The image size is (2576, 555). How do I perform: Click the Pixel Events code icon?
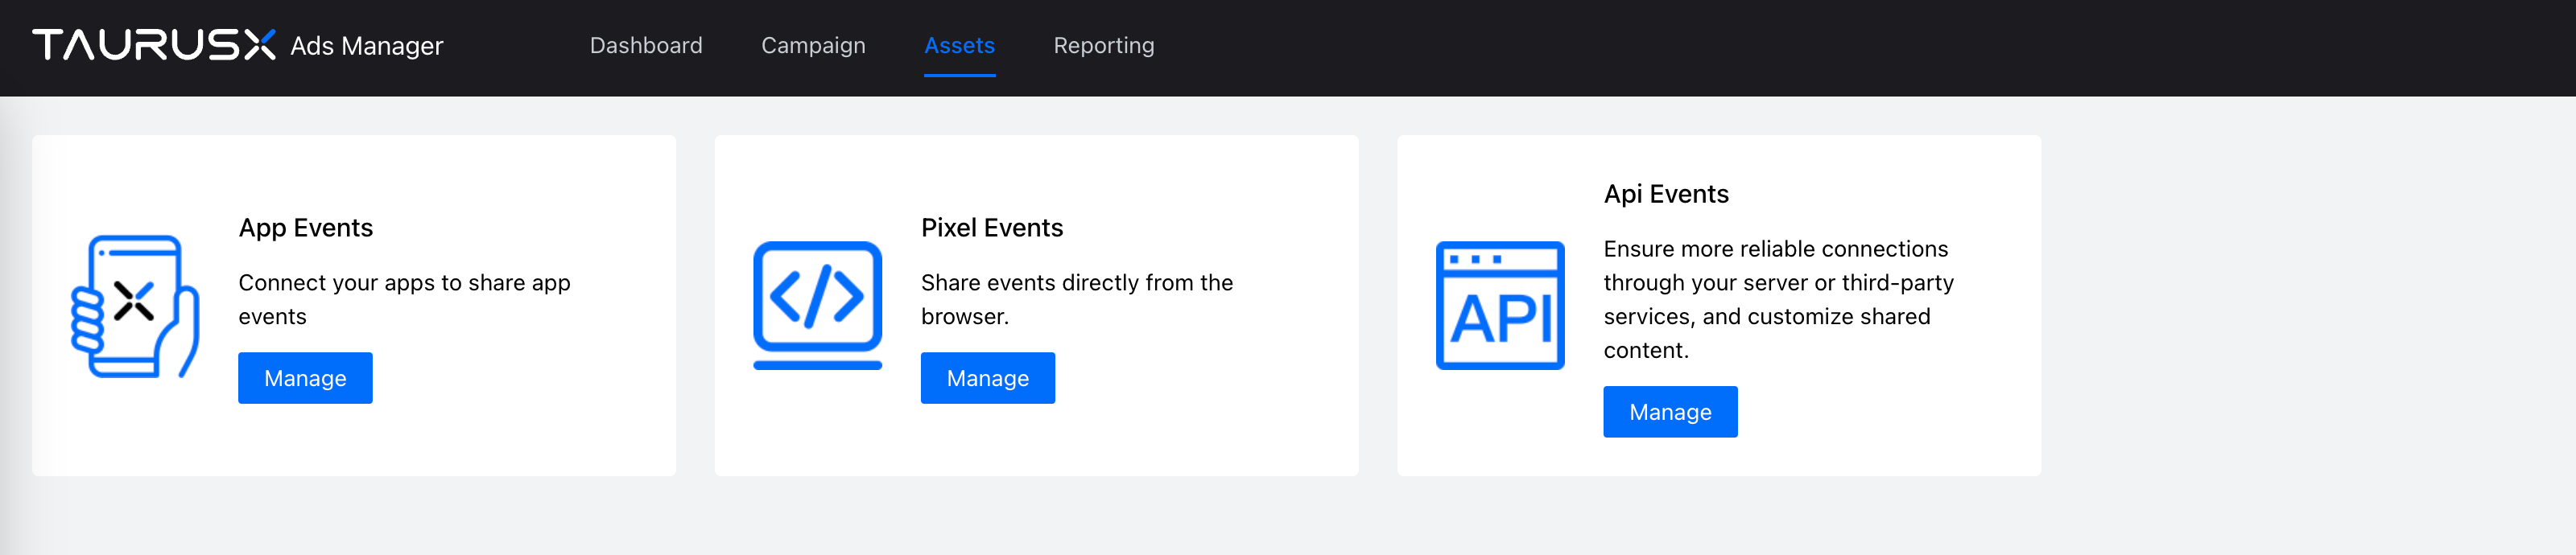(x=817, y=305)
